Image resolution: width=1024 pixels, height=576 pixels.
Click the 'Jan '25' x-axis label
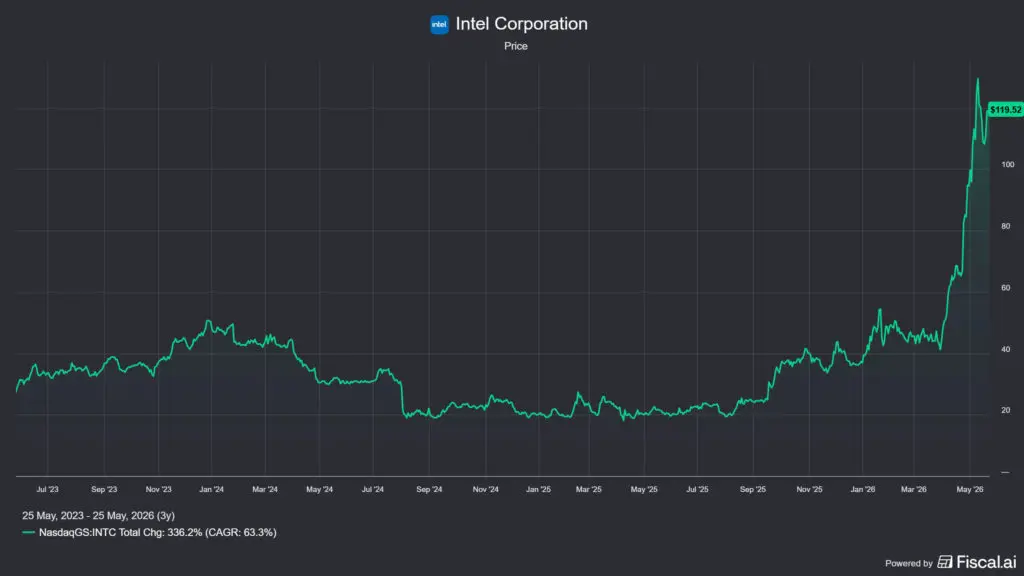[x=538, y=489]
